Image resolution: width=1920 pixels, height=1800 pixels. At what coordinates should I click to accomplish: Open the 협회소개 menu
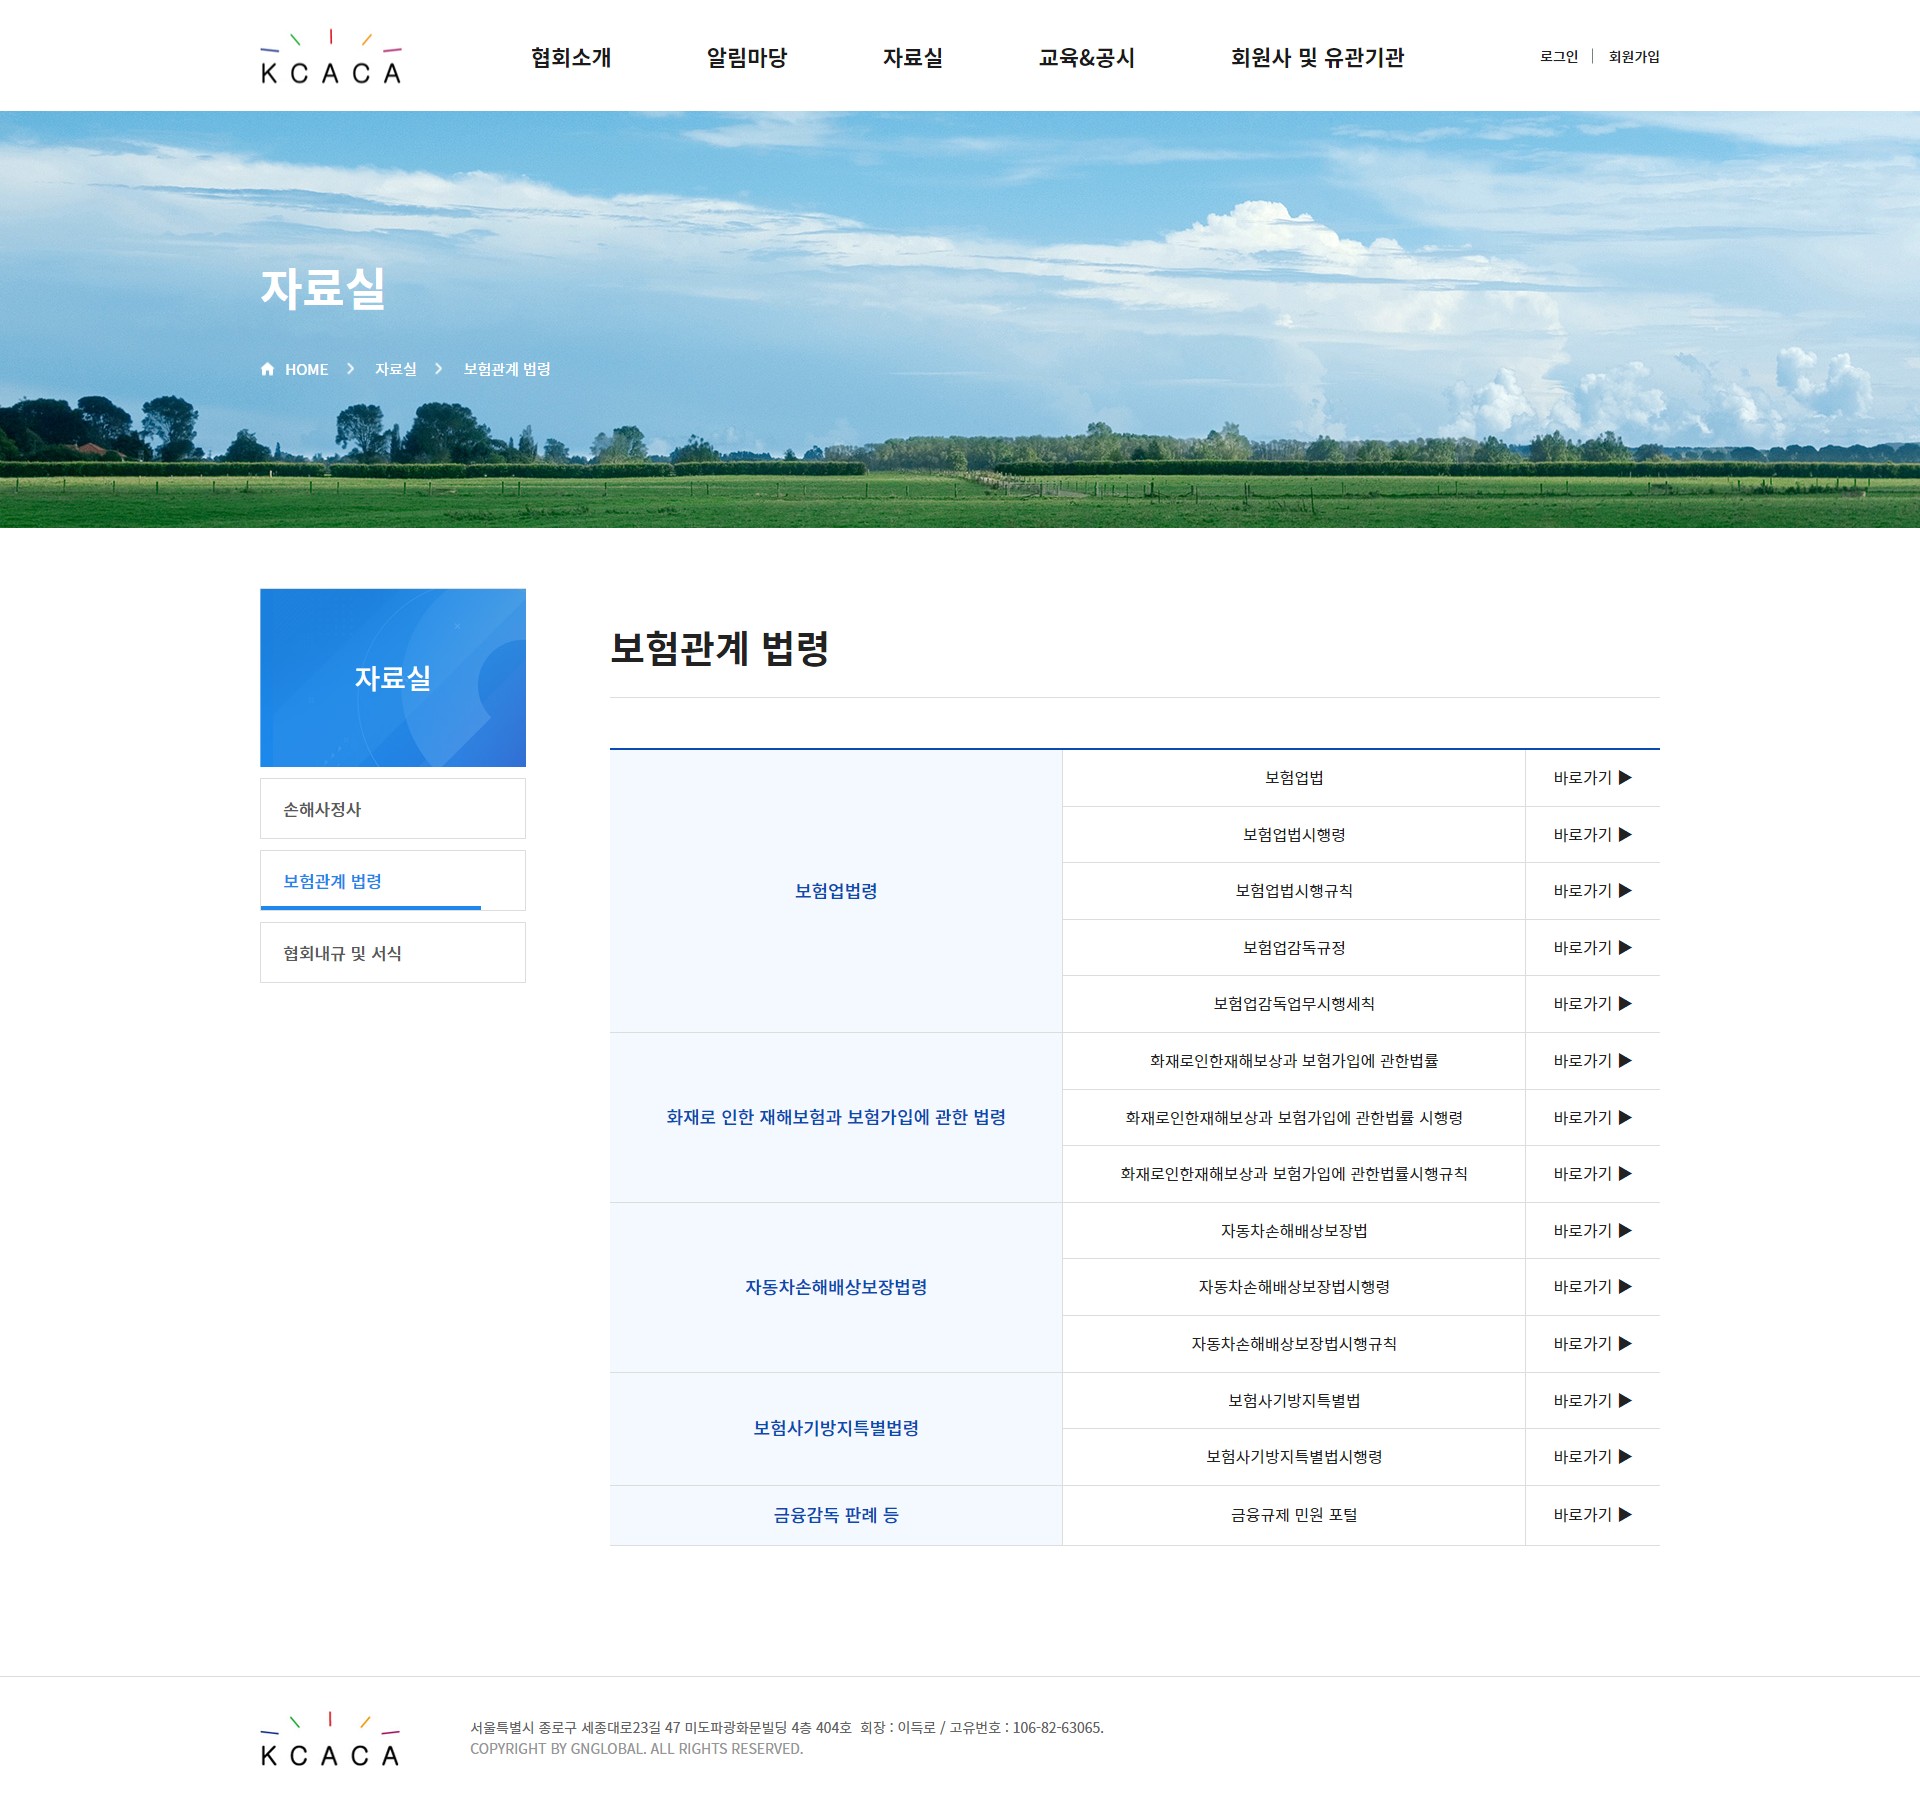571,57
